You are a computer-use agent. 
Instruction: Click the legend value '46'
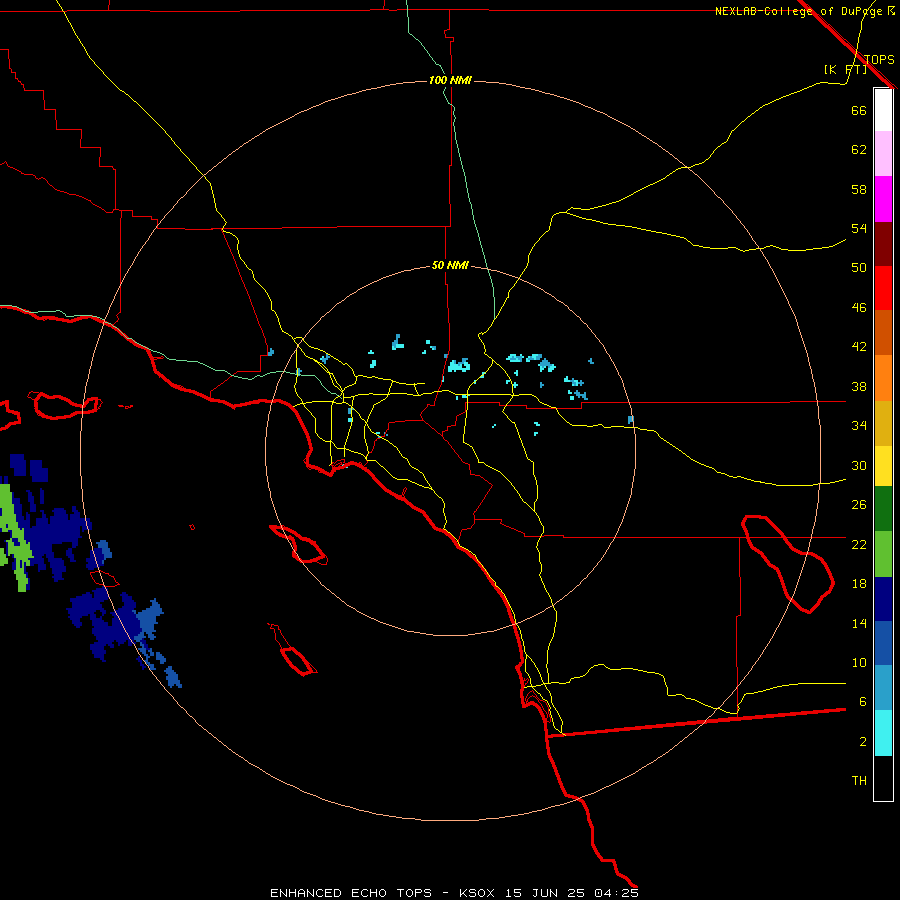[859, 308]
